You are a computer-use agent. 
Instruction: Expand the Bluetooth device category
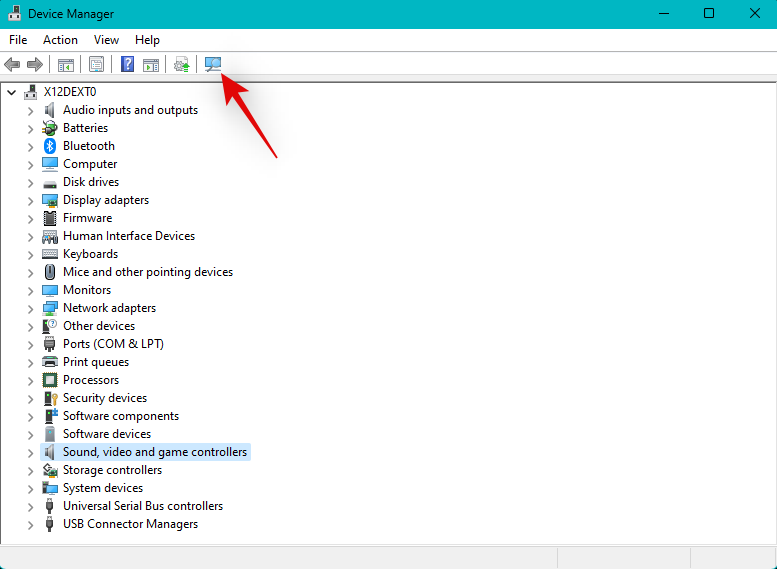[x=30, y=146]
